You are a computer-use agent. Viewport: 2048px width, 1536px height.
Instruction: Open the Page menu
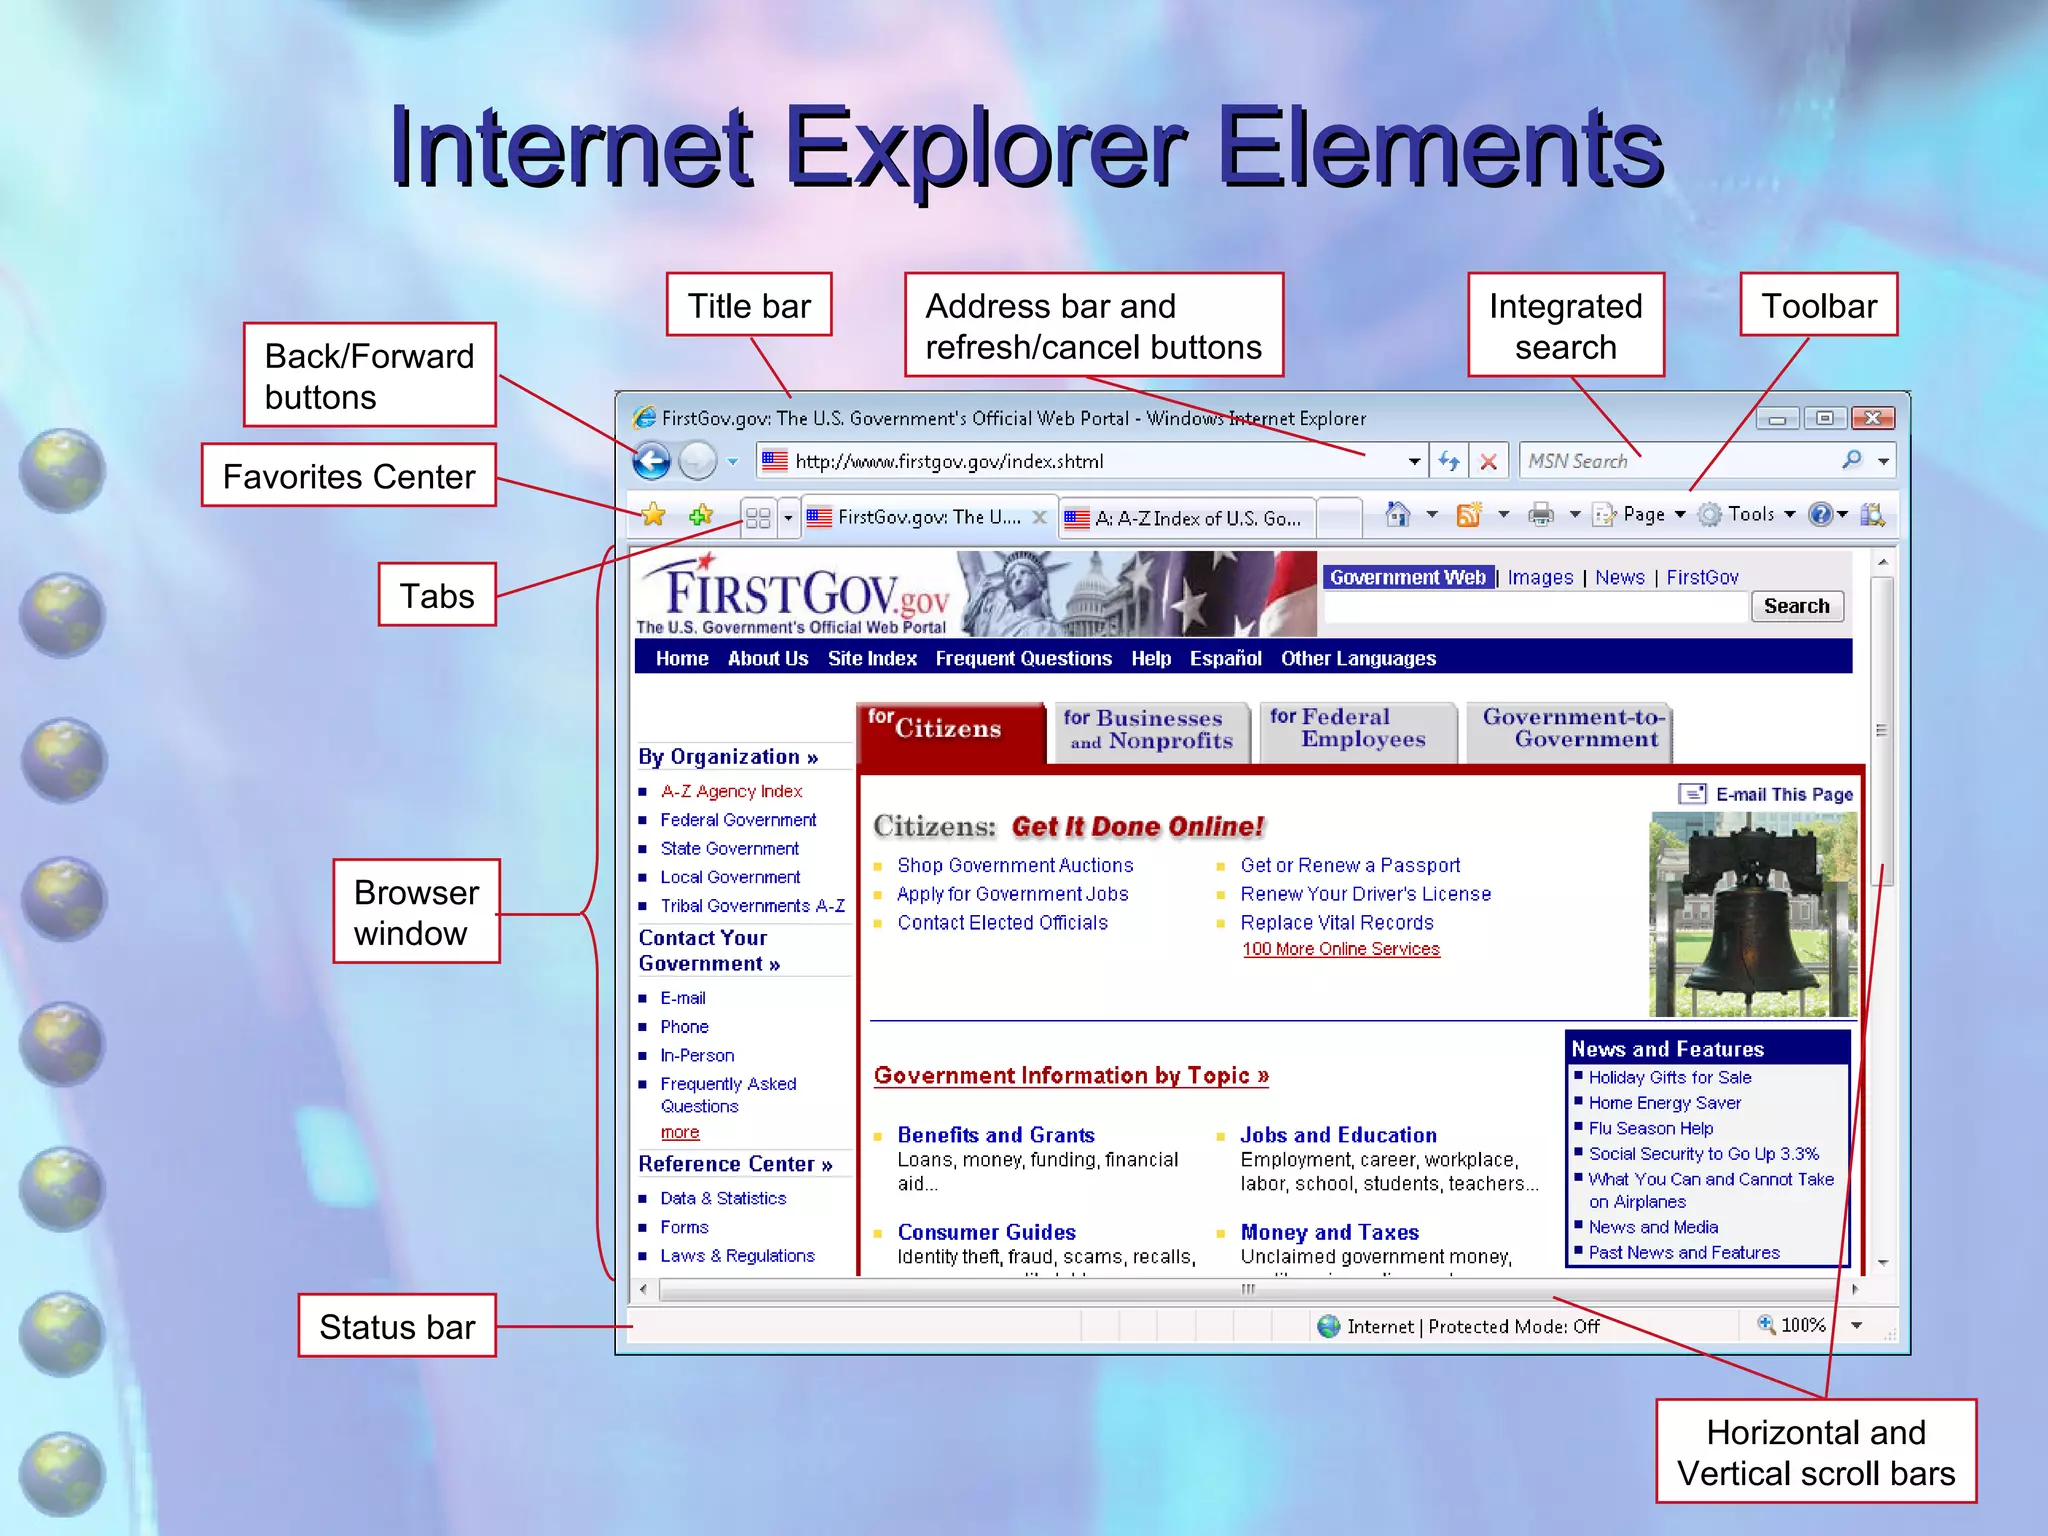(x=1640, y=514)
